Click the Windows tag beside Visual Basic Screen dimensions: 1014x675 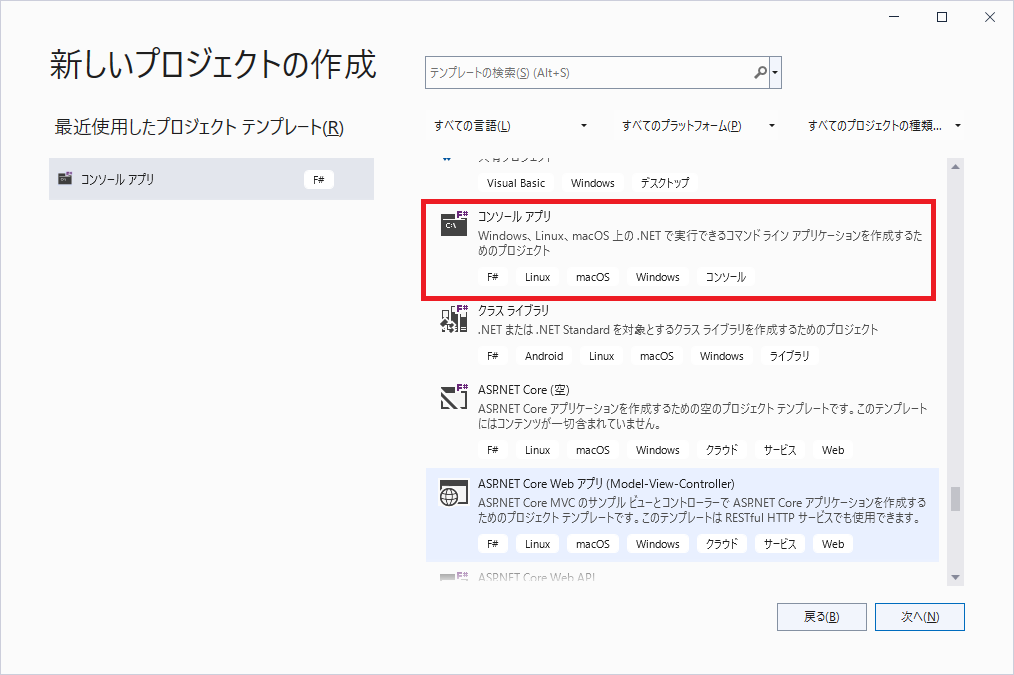point(592,183)
